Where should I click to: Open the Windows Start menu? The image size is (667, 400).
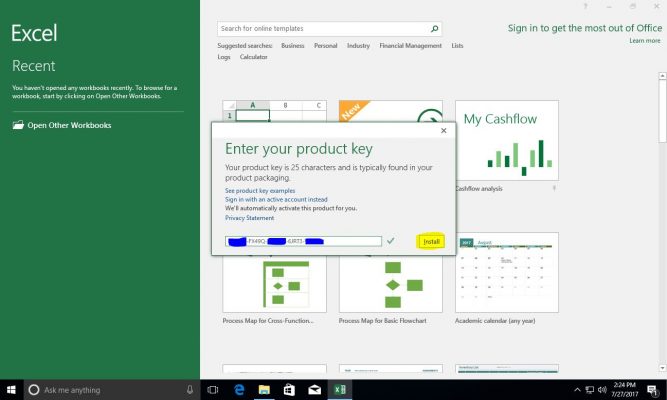click(x=11, y=390)
